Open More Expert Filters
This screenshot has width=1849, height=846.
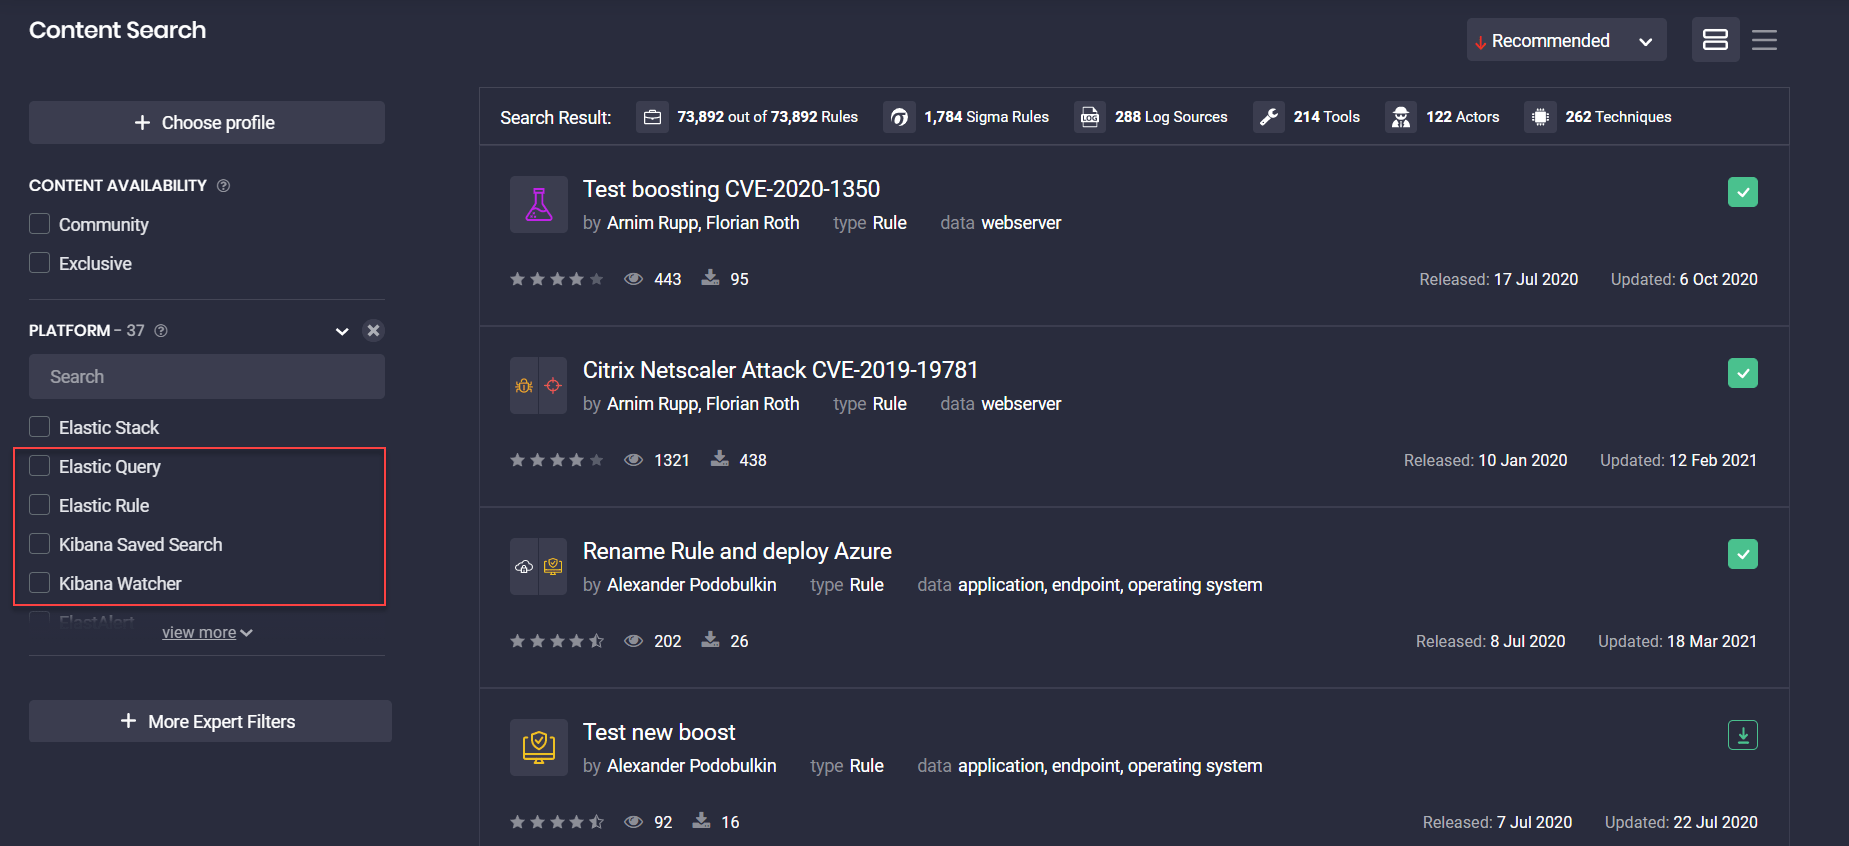coord(210,721)
